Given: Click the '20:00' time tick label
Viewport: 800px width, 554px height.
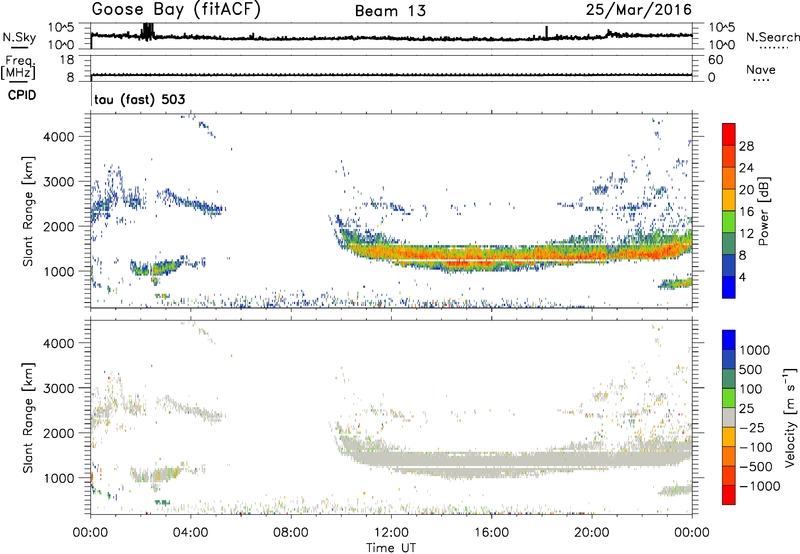Looking at the screenshot, I should tap(591, 533).
